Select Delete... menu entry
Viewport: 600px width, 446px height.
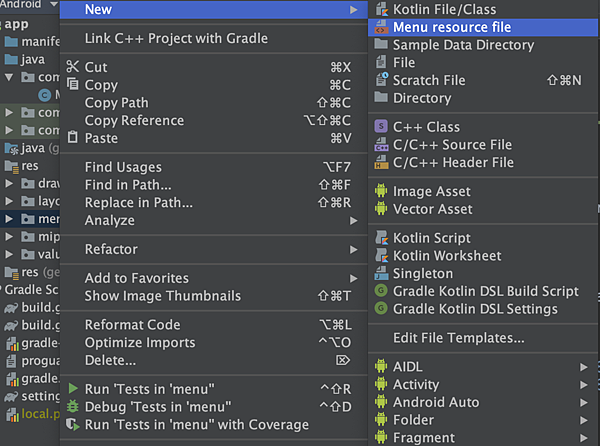coord(214,360)
